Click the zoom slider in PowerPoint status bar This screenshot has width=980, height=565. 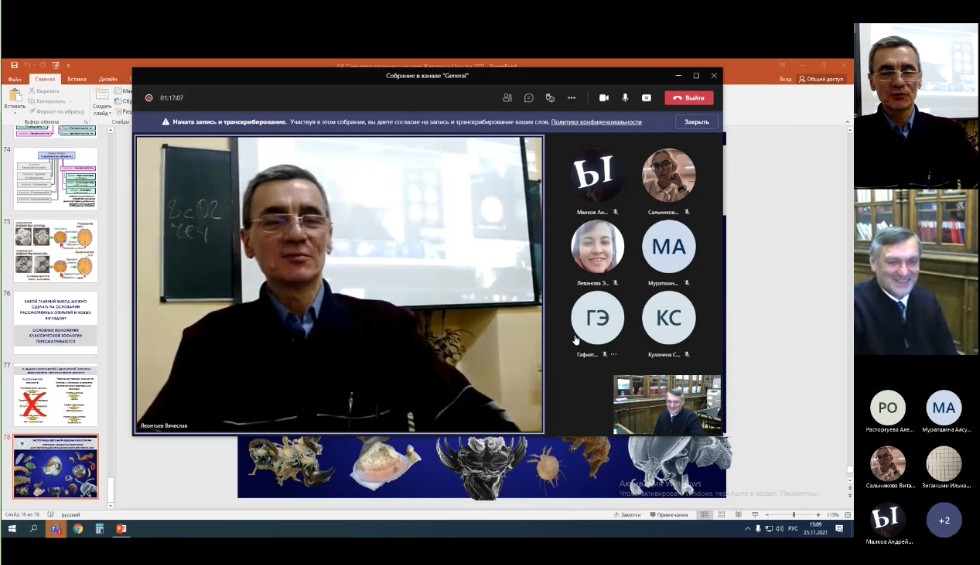tap(795, 514)
